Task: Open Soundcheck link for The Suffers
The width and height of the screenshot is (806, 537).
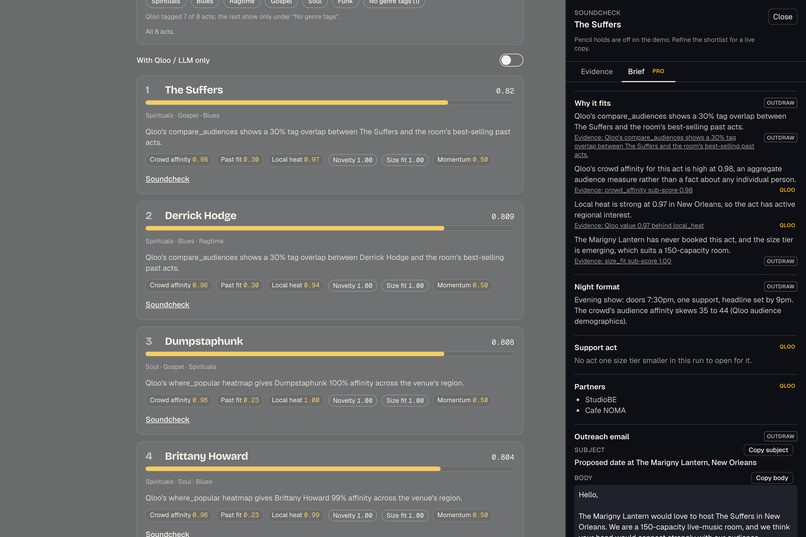Action: tap(167, 179)
